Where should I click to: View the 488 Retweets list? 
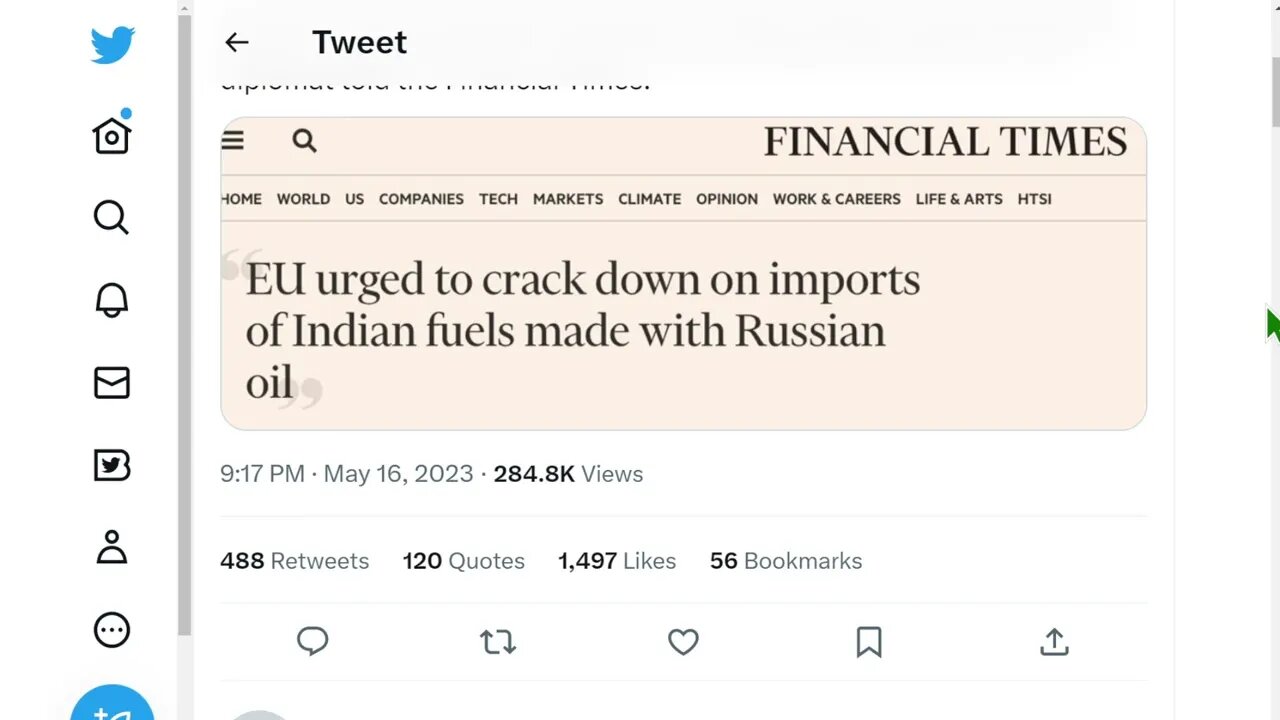click(x=294, y=561)
